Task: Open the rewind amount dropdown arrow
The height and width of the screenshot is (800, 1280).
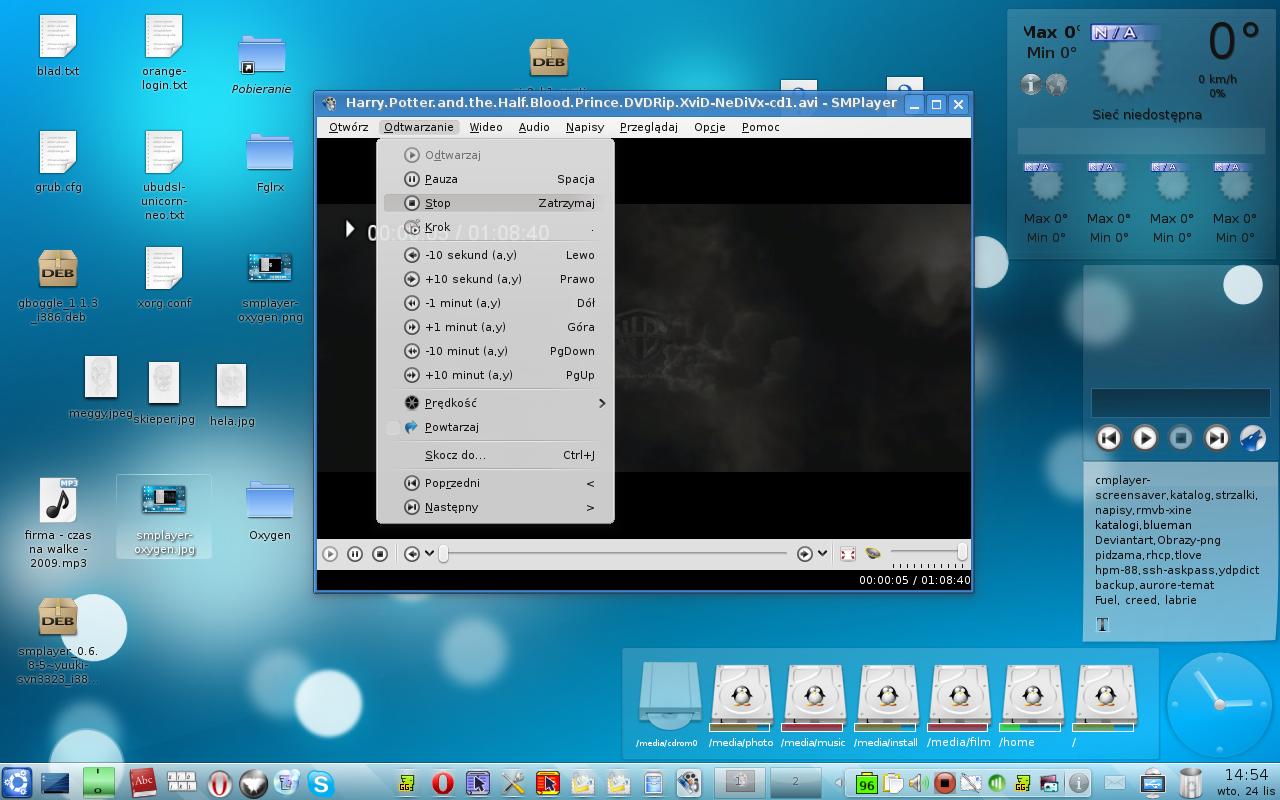Action: point(430,554)
